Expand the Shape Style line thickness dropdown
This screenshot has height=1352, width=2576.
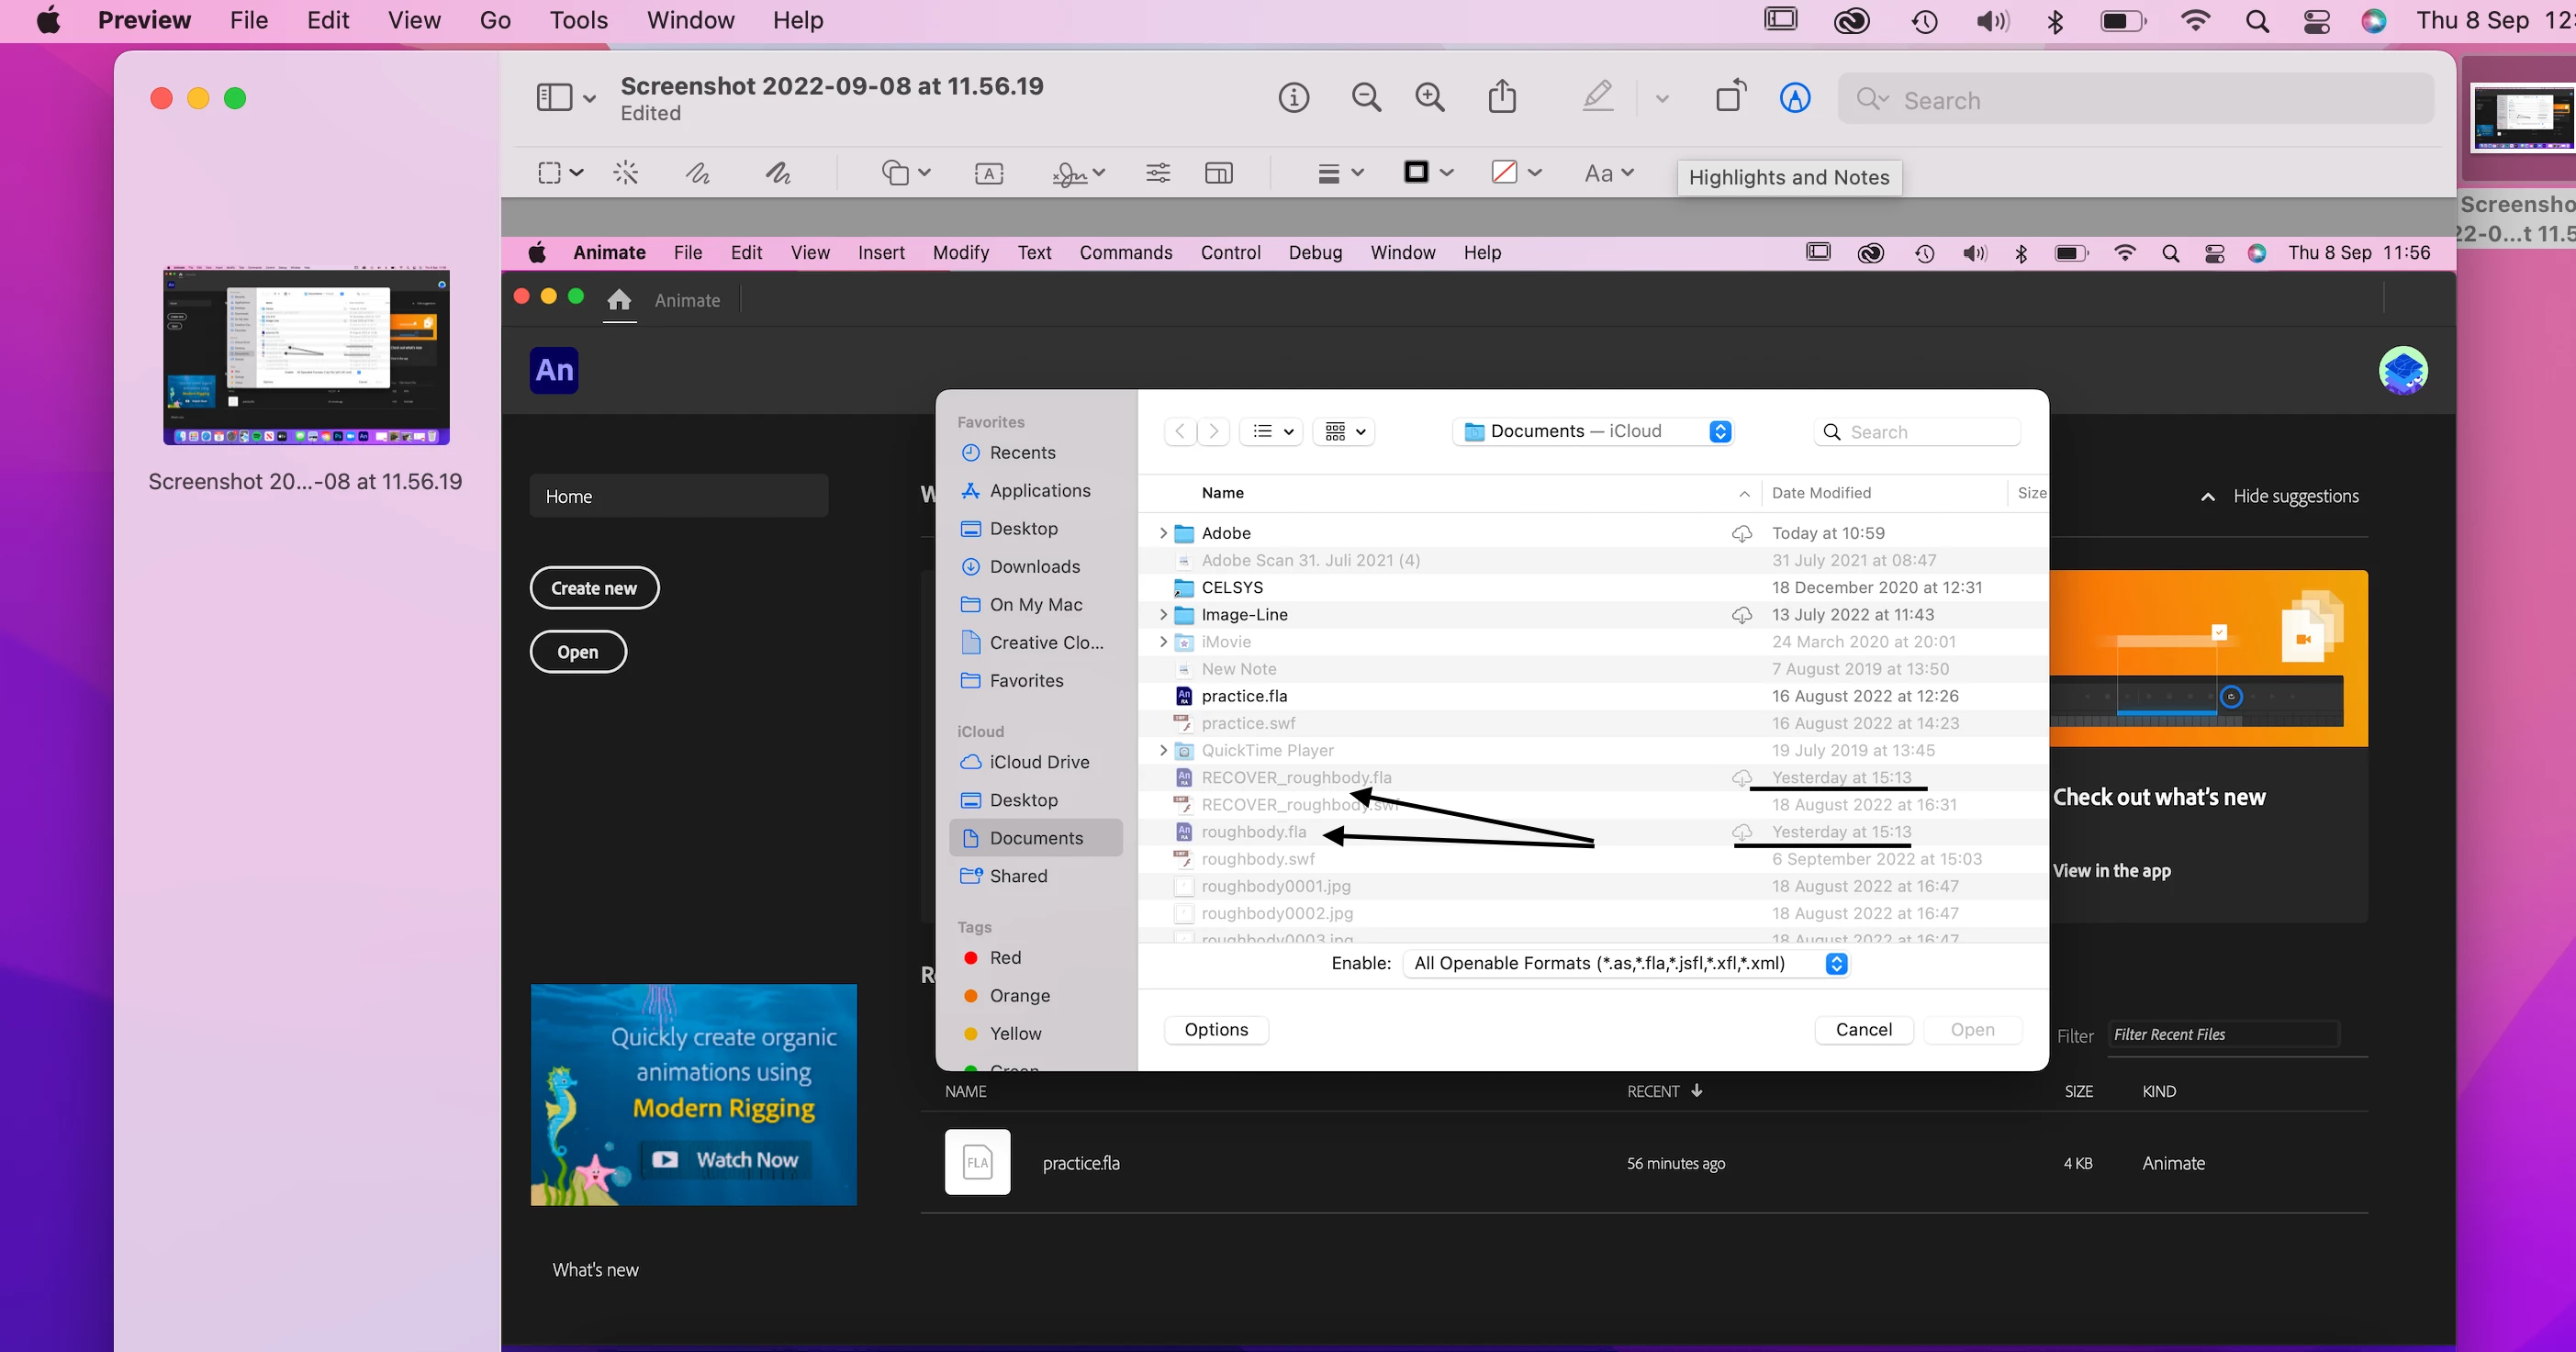pos(1340,173)
